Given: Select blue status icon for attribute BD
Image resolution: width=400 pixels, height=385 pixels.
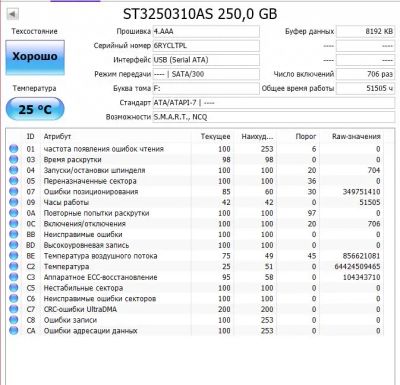Looking at the screenshot, I should (x=14, y=245).
